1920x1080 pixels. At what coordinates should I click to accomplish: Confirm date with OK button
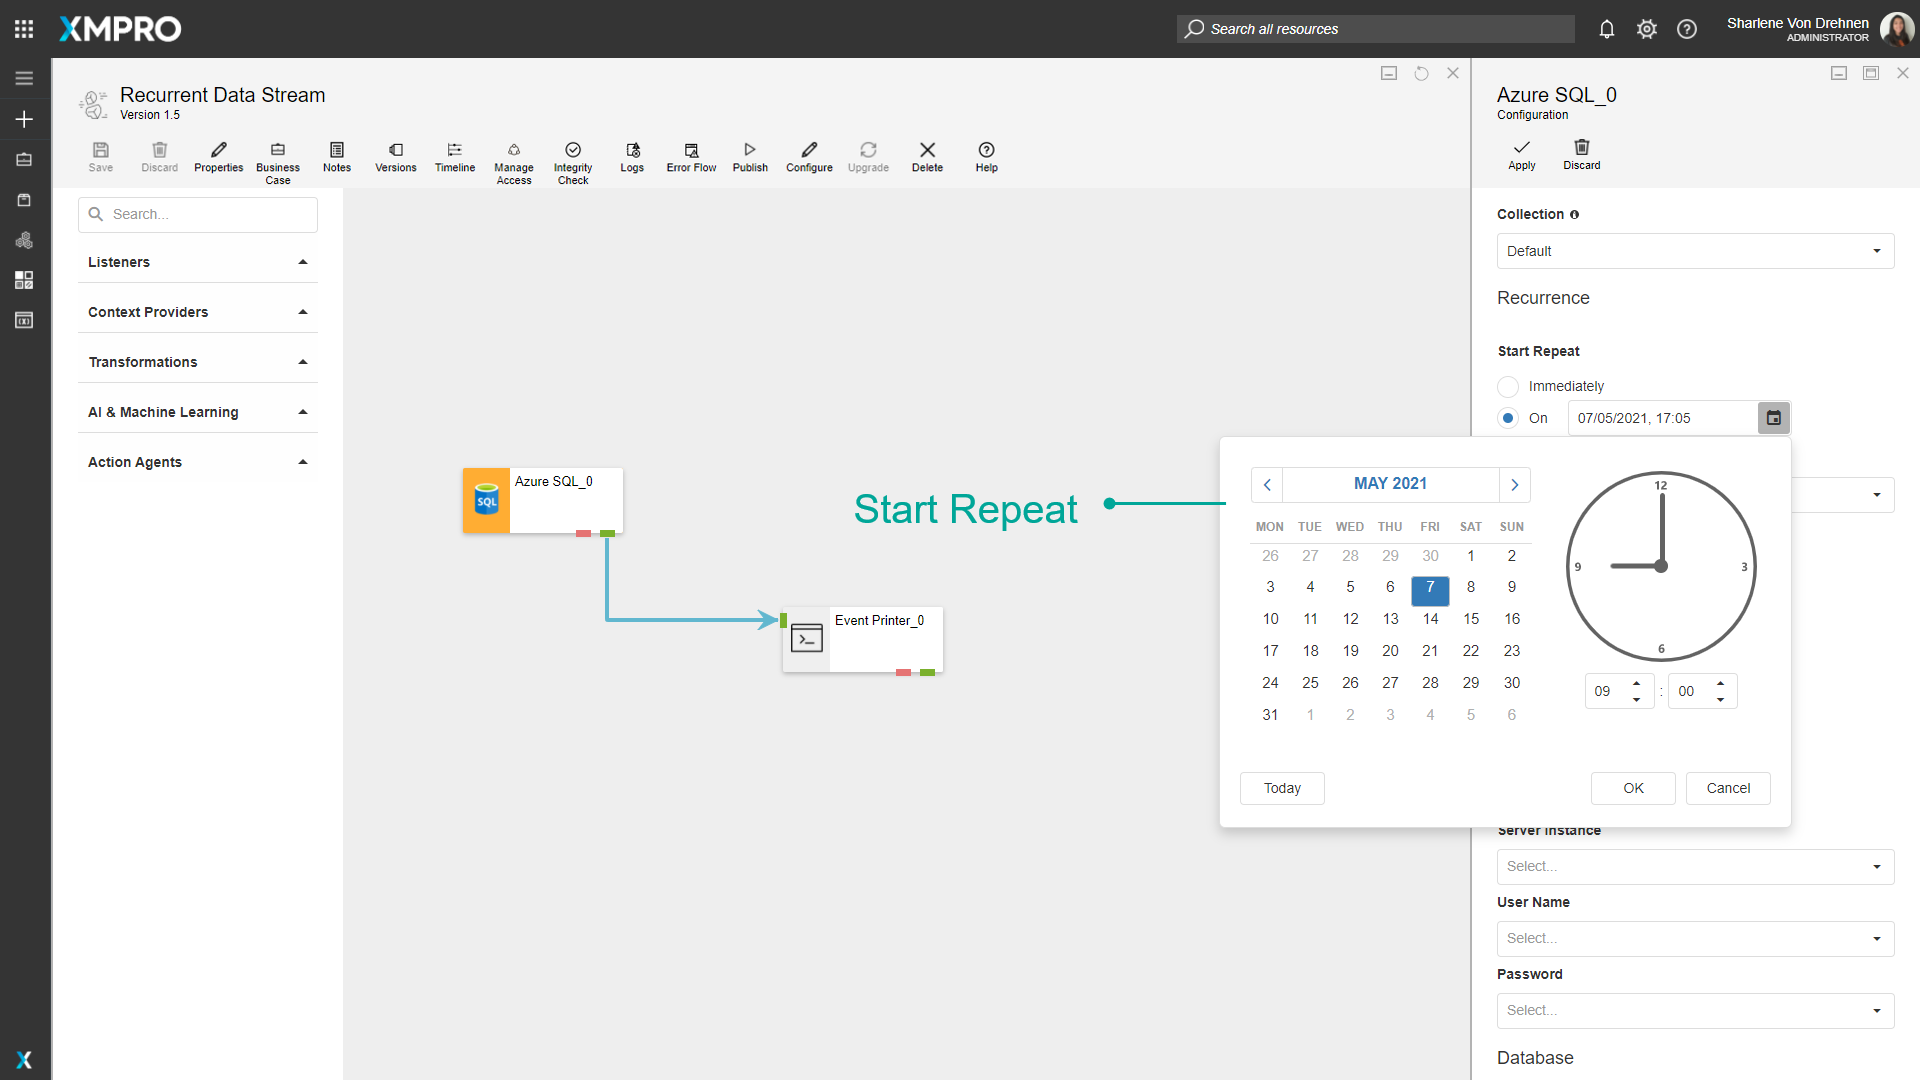[x=1633, y=788]
